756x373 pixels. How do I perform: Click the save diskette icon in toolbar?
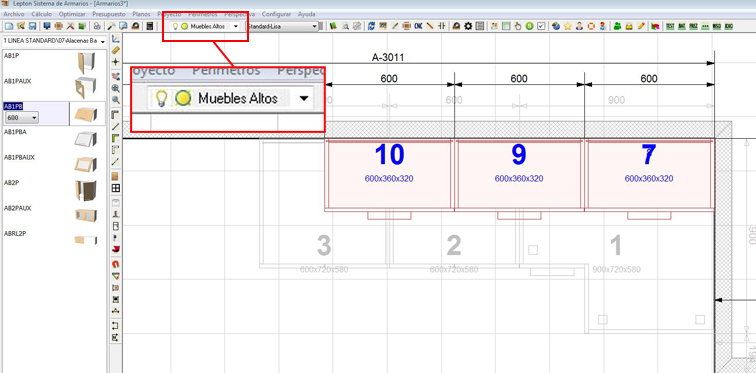tap(32, 26)
